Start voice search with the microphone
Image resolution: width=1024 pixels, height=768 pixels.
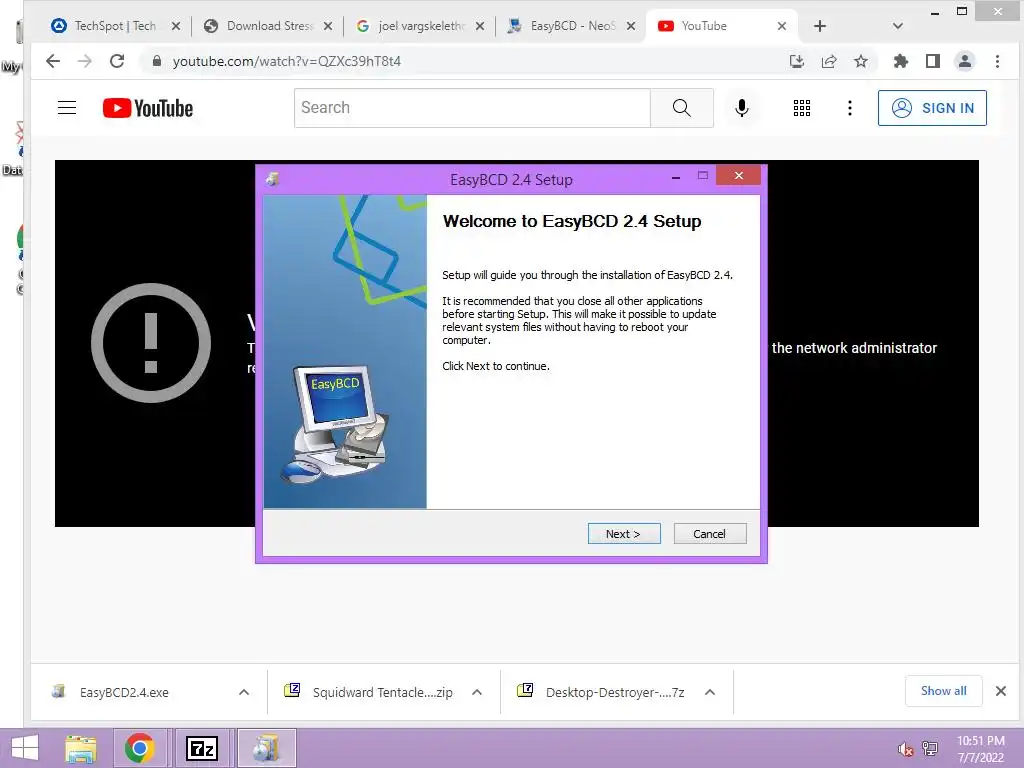pos(742,108)
